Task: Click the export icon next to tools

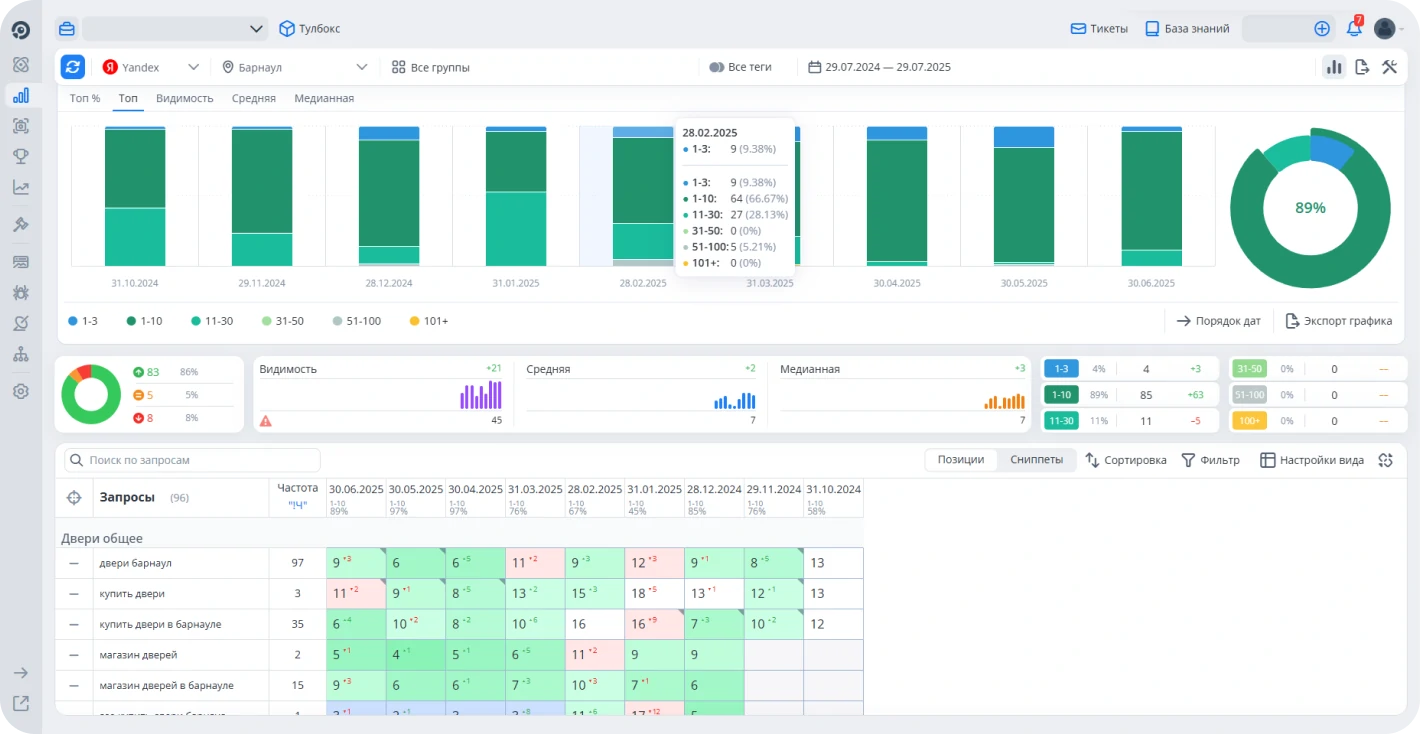Action: pos(1362,67)
